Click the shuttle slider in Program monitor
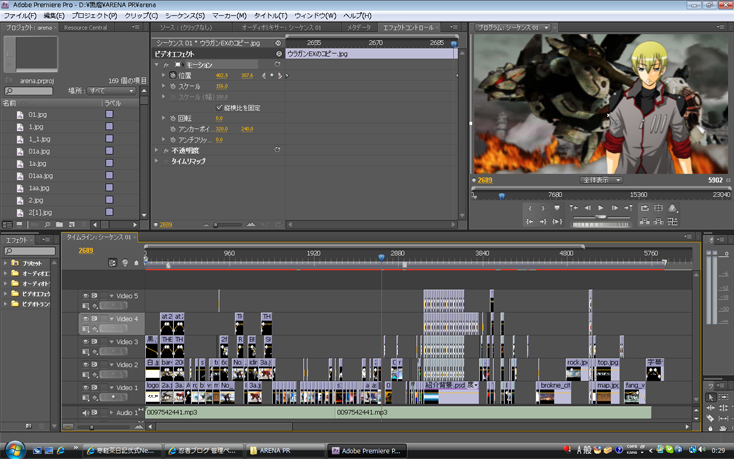The height and width of the screenshot is (459, 734). tap(600, 219)
